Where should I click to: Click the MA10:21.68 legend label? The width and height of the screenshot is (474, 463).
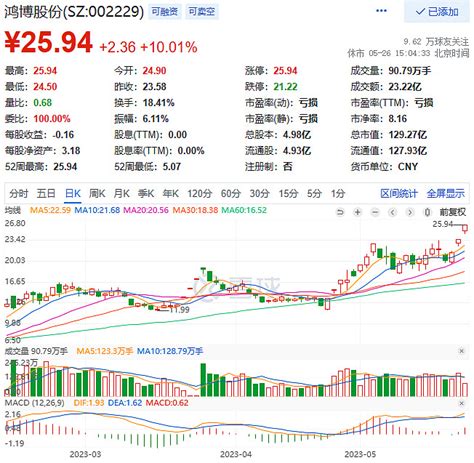pos(97,210)
